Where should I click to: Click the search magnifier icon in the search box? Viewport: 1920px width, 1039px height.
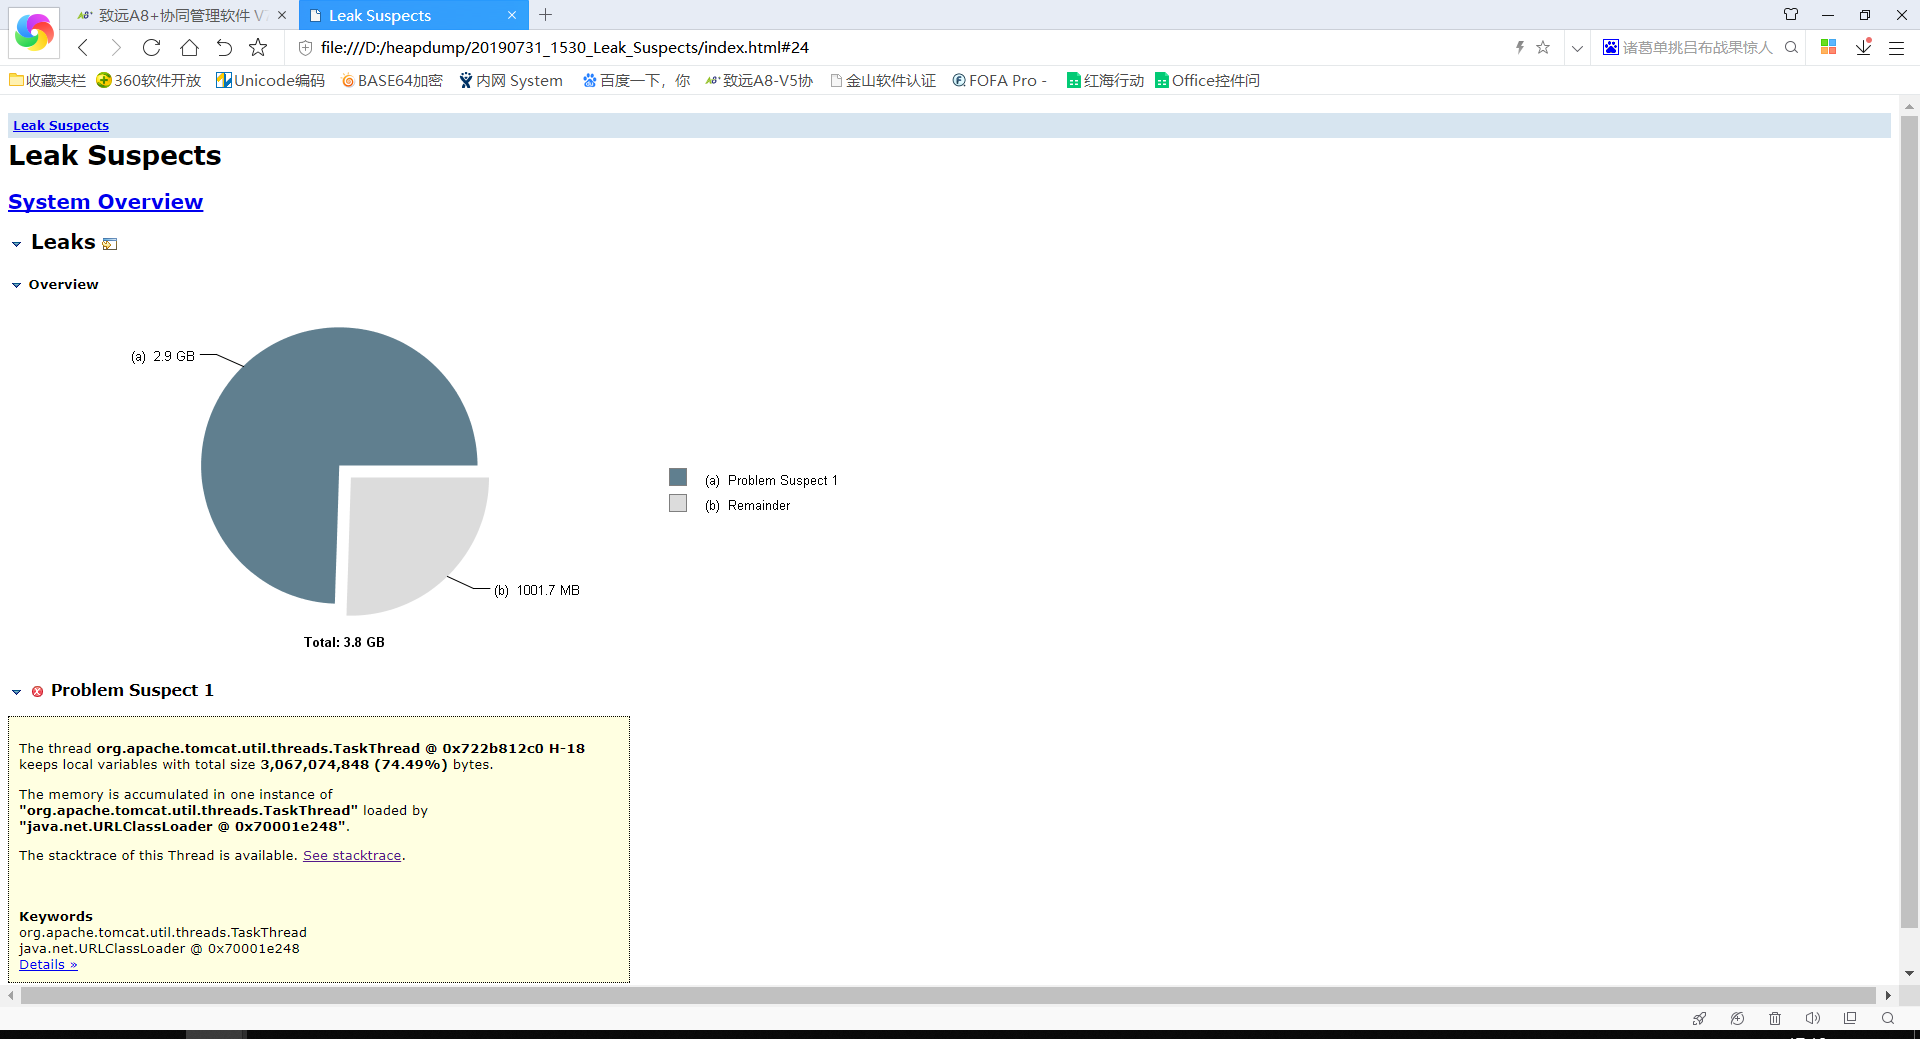click(x=1791, y=47)
